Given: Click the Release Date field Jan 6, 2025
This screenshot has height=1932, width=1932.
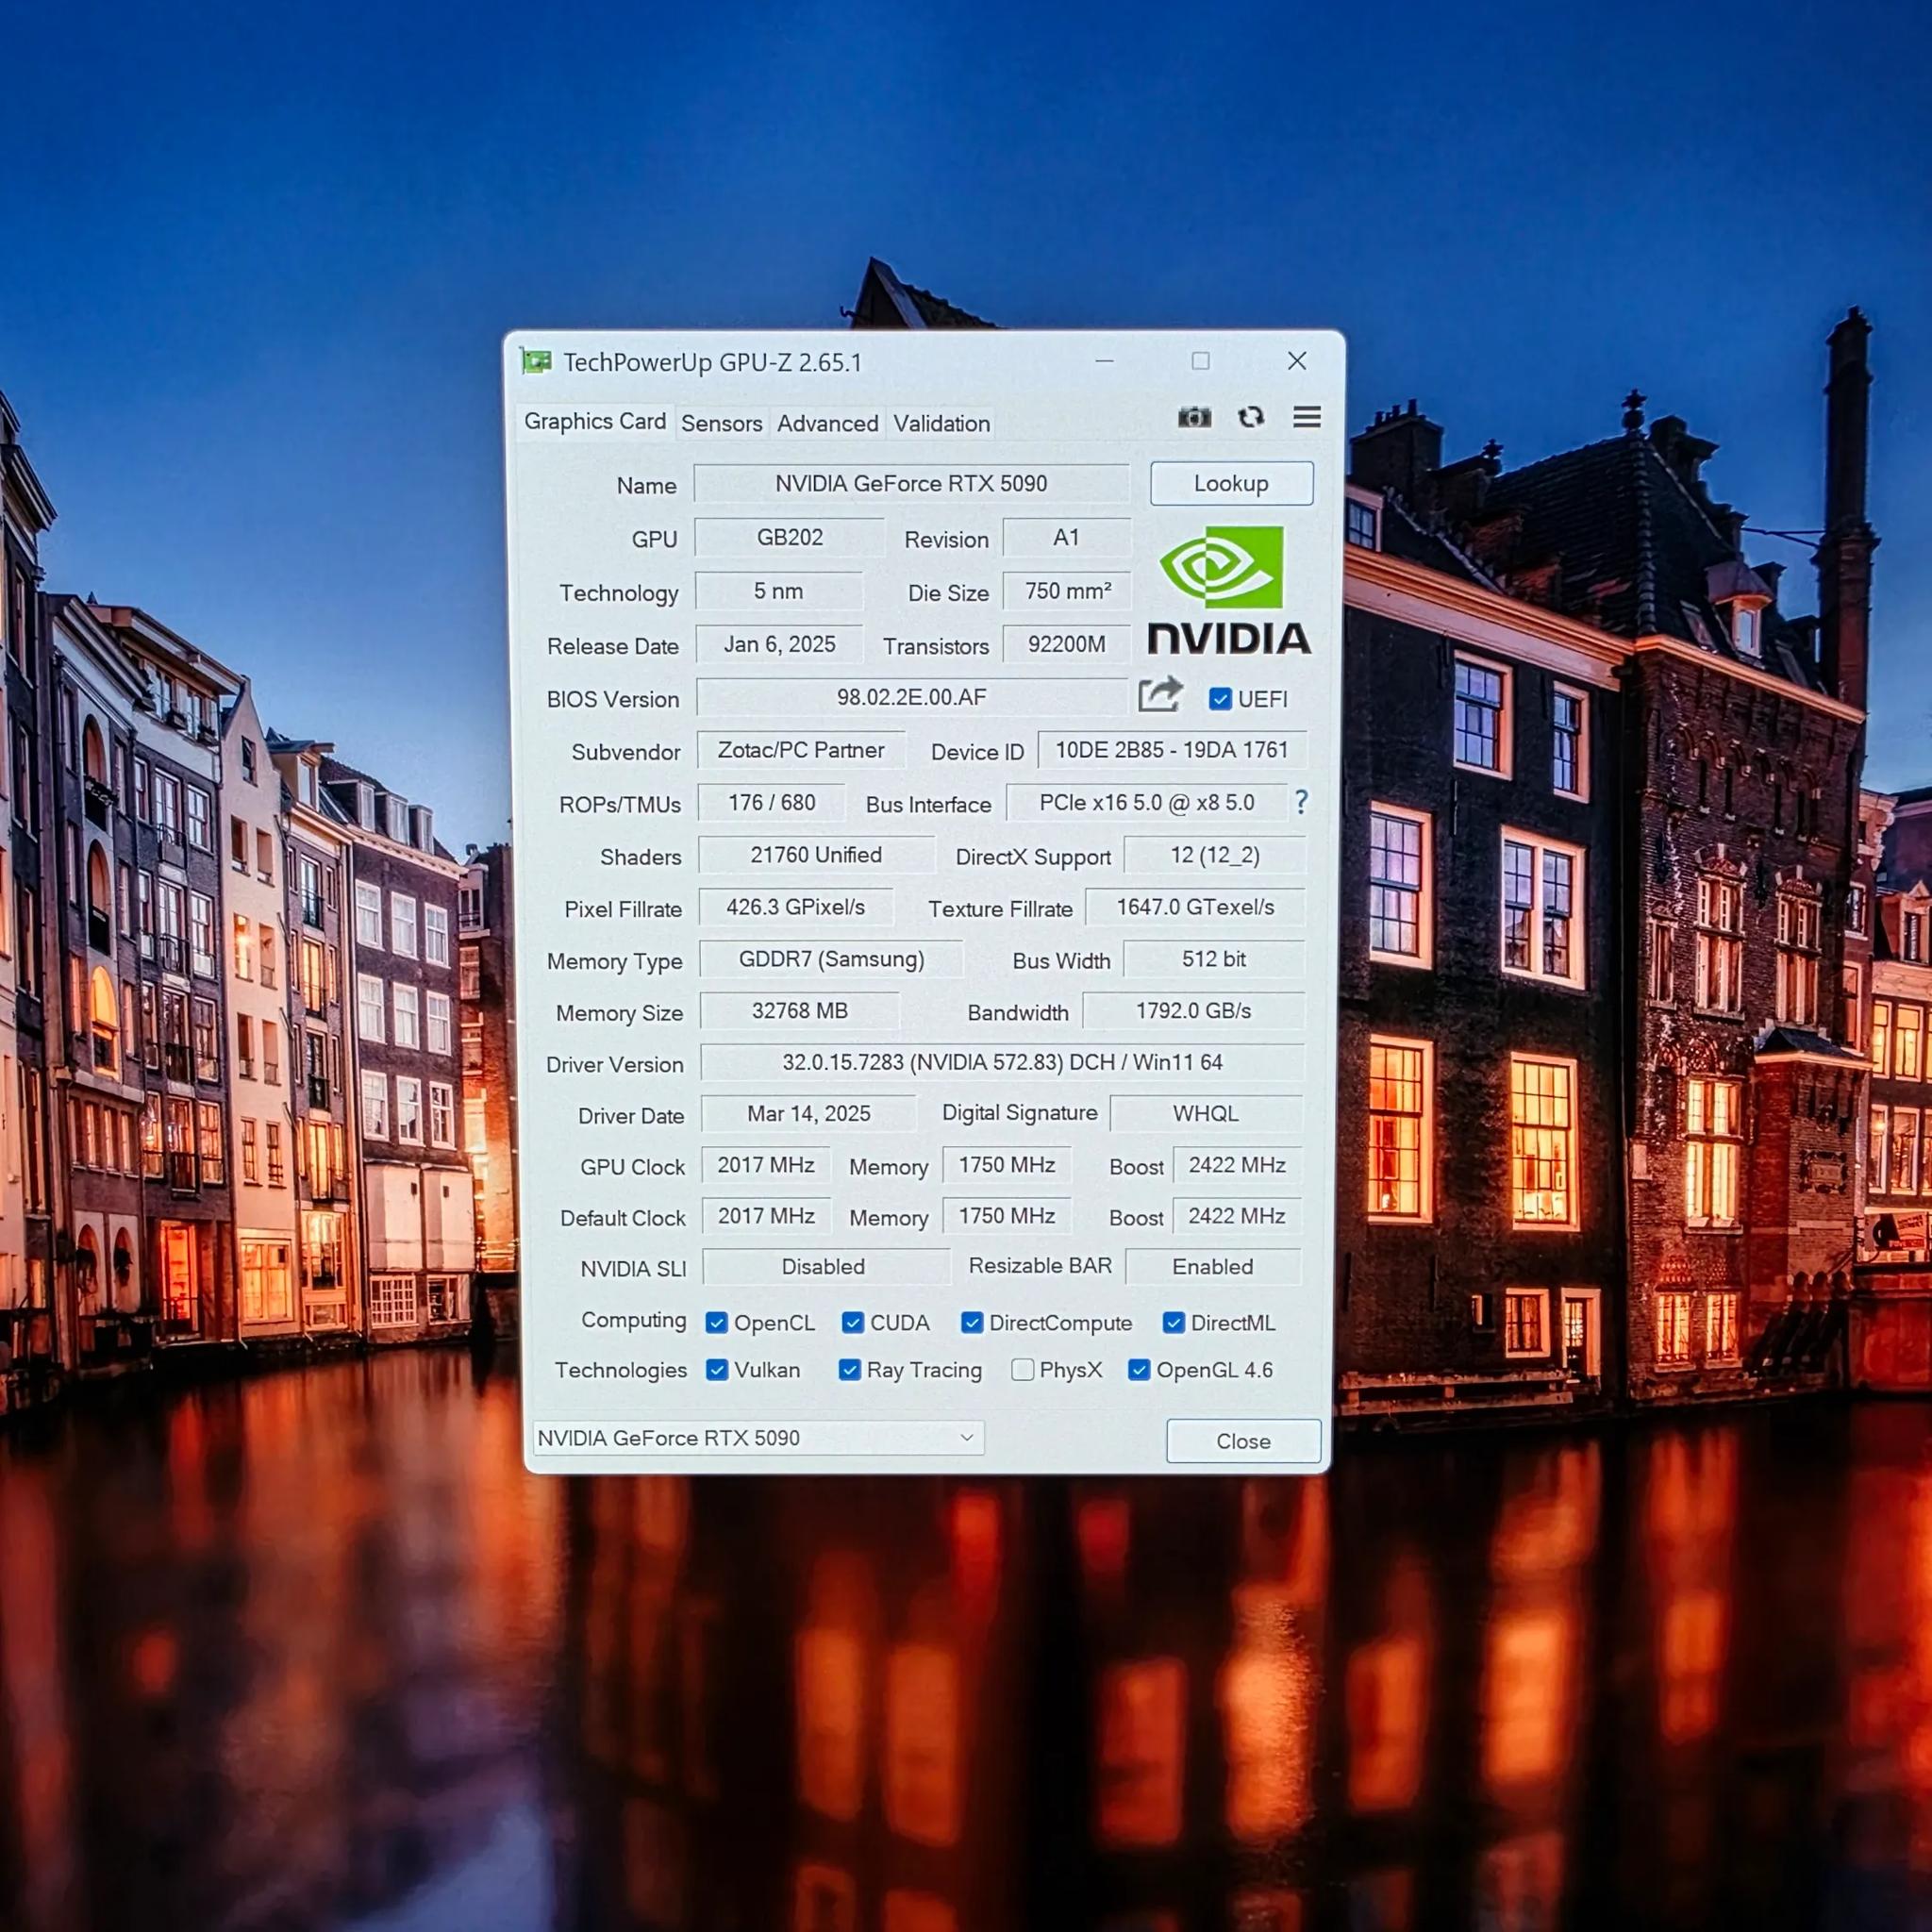Looking at the screenshot, I should (779, 644).
